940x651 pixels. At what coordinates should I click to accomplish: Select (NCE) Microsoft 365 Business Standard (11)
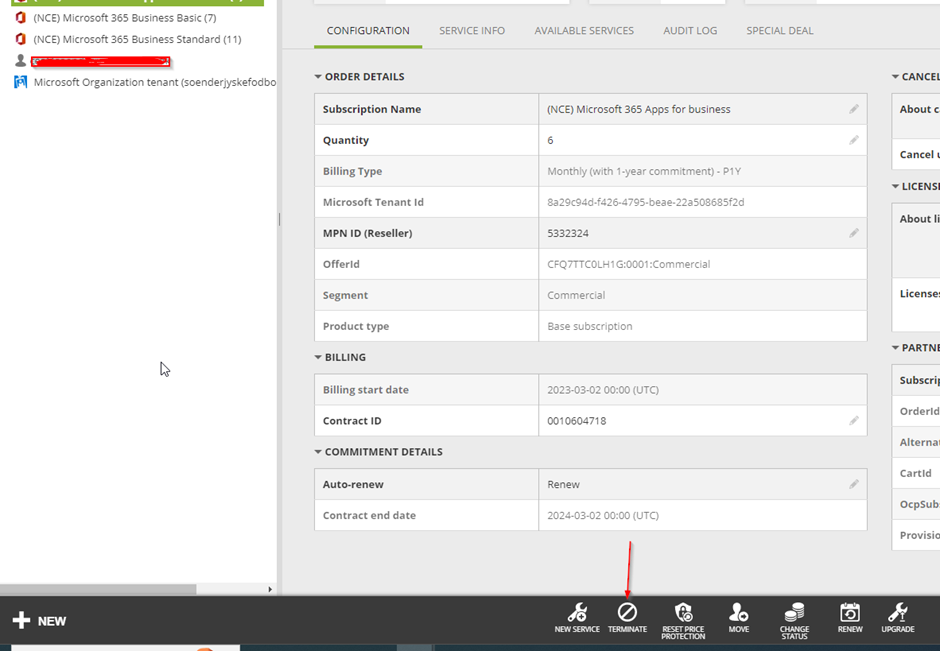click(x=137, y=39)
